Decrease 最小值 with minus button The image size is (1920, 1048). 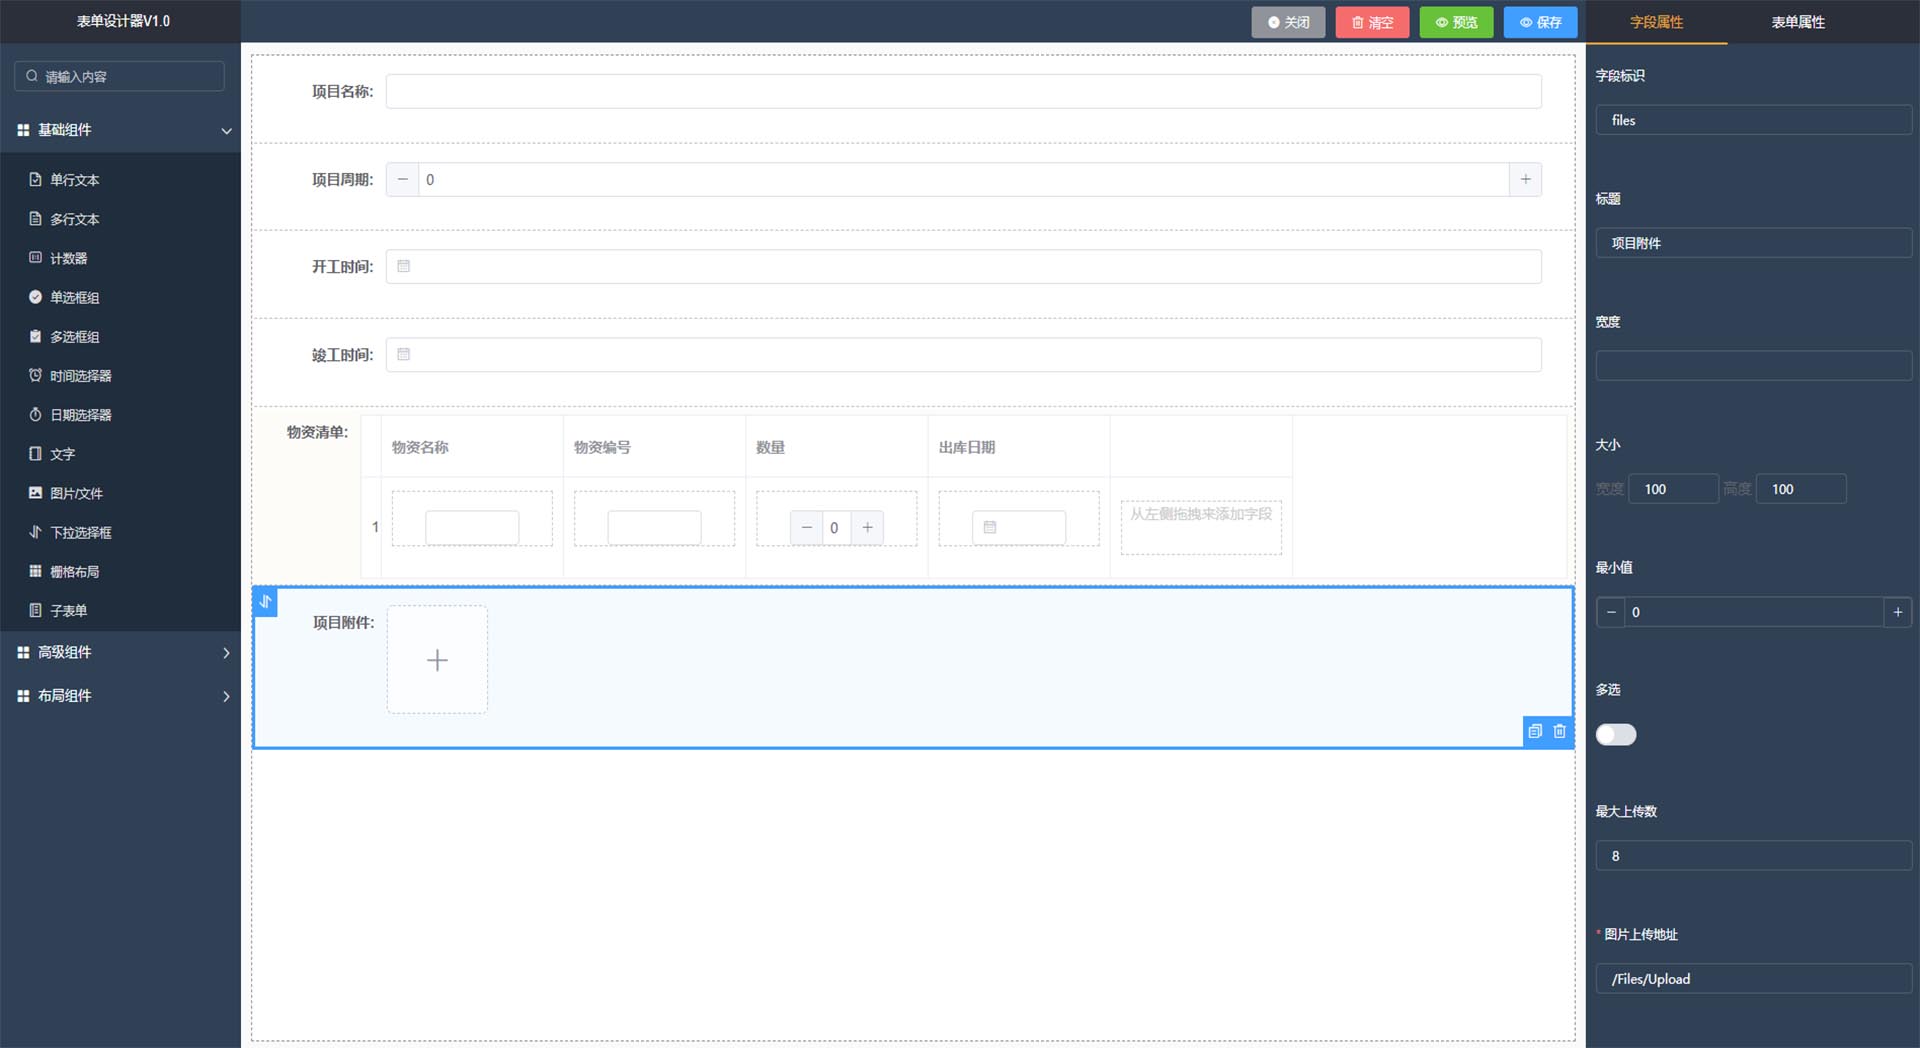tap(1610, 612)
